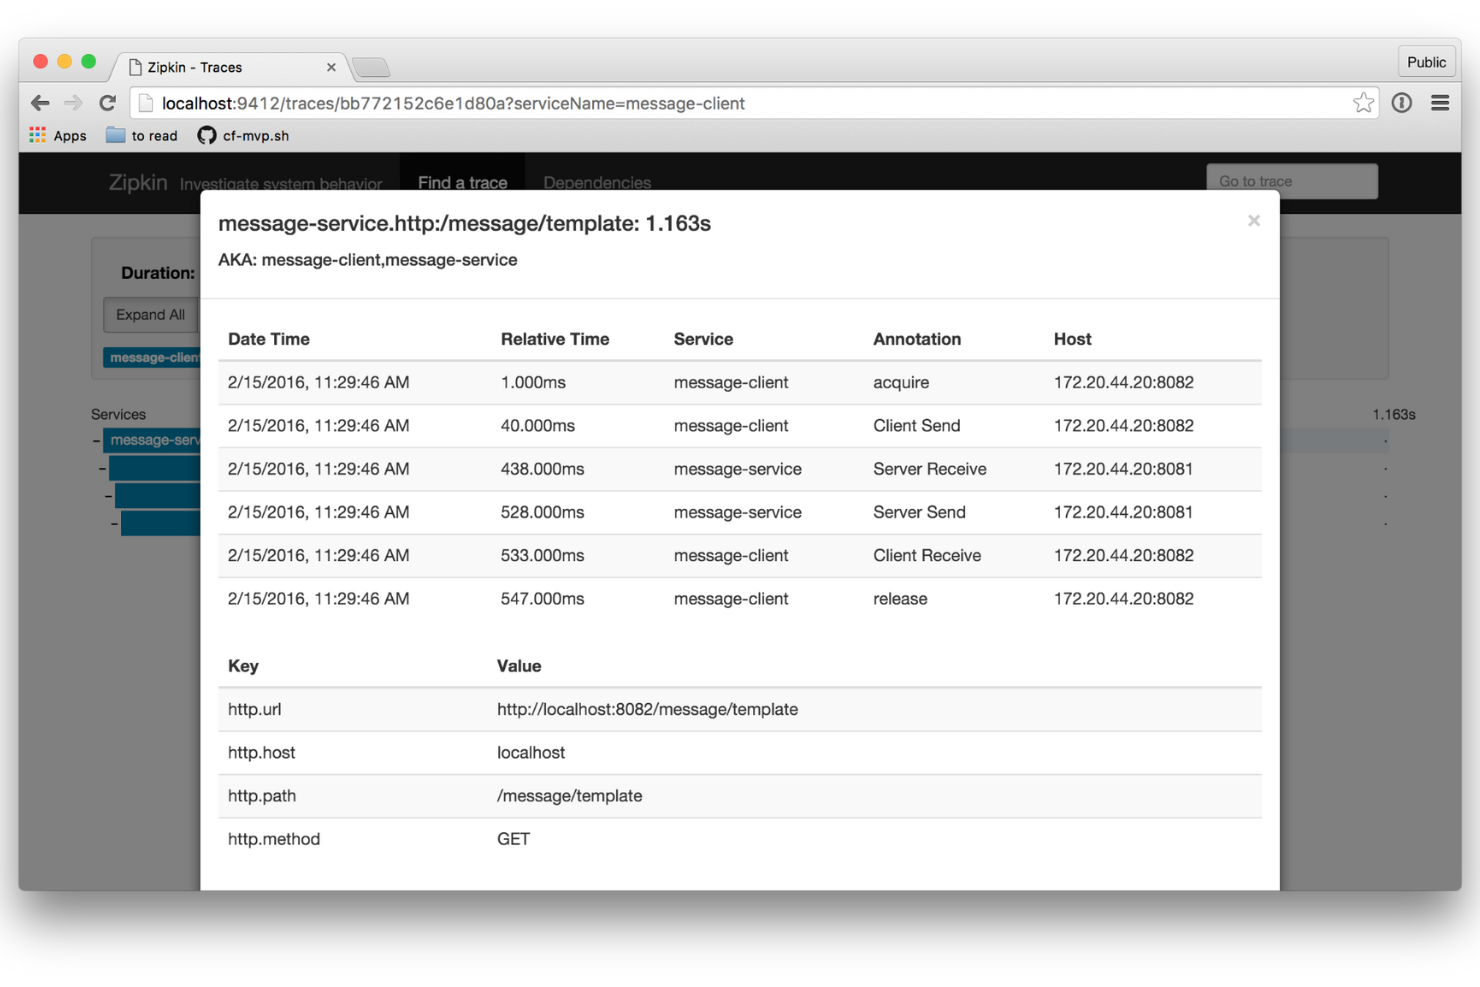Click the http.path value '/message/template'

(569, 796)
